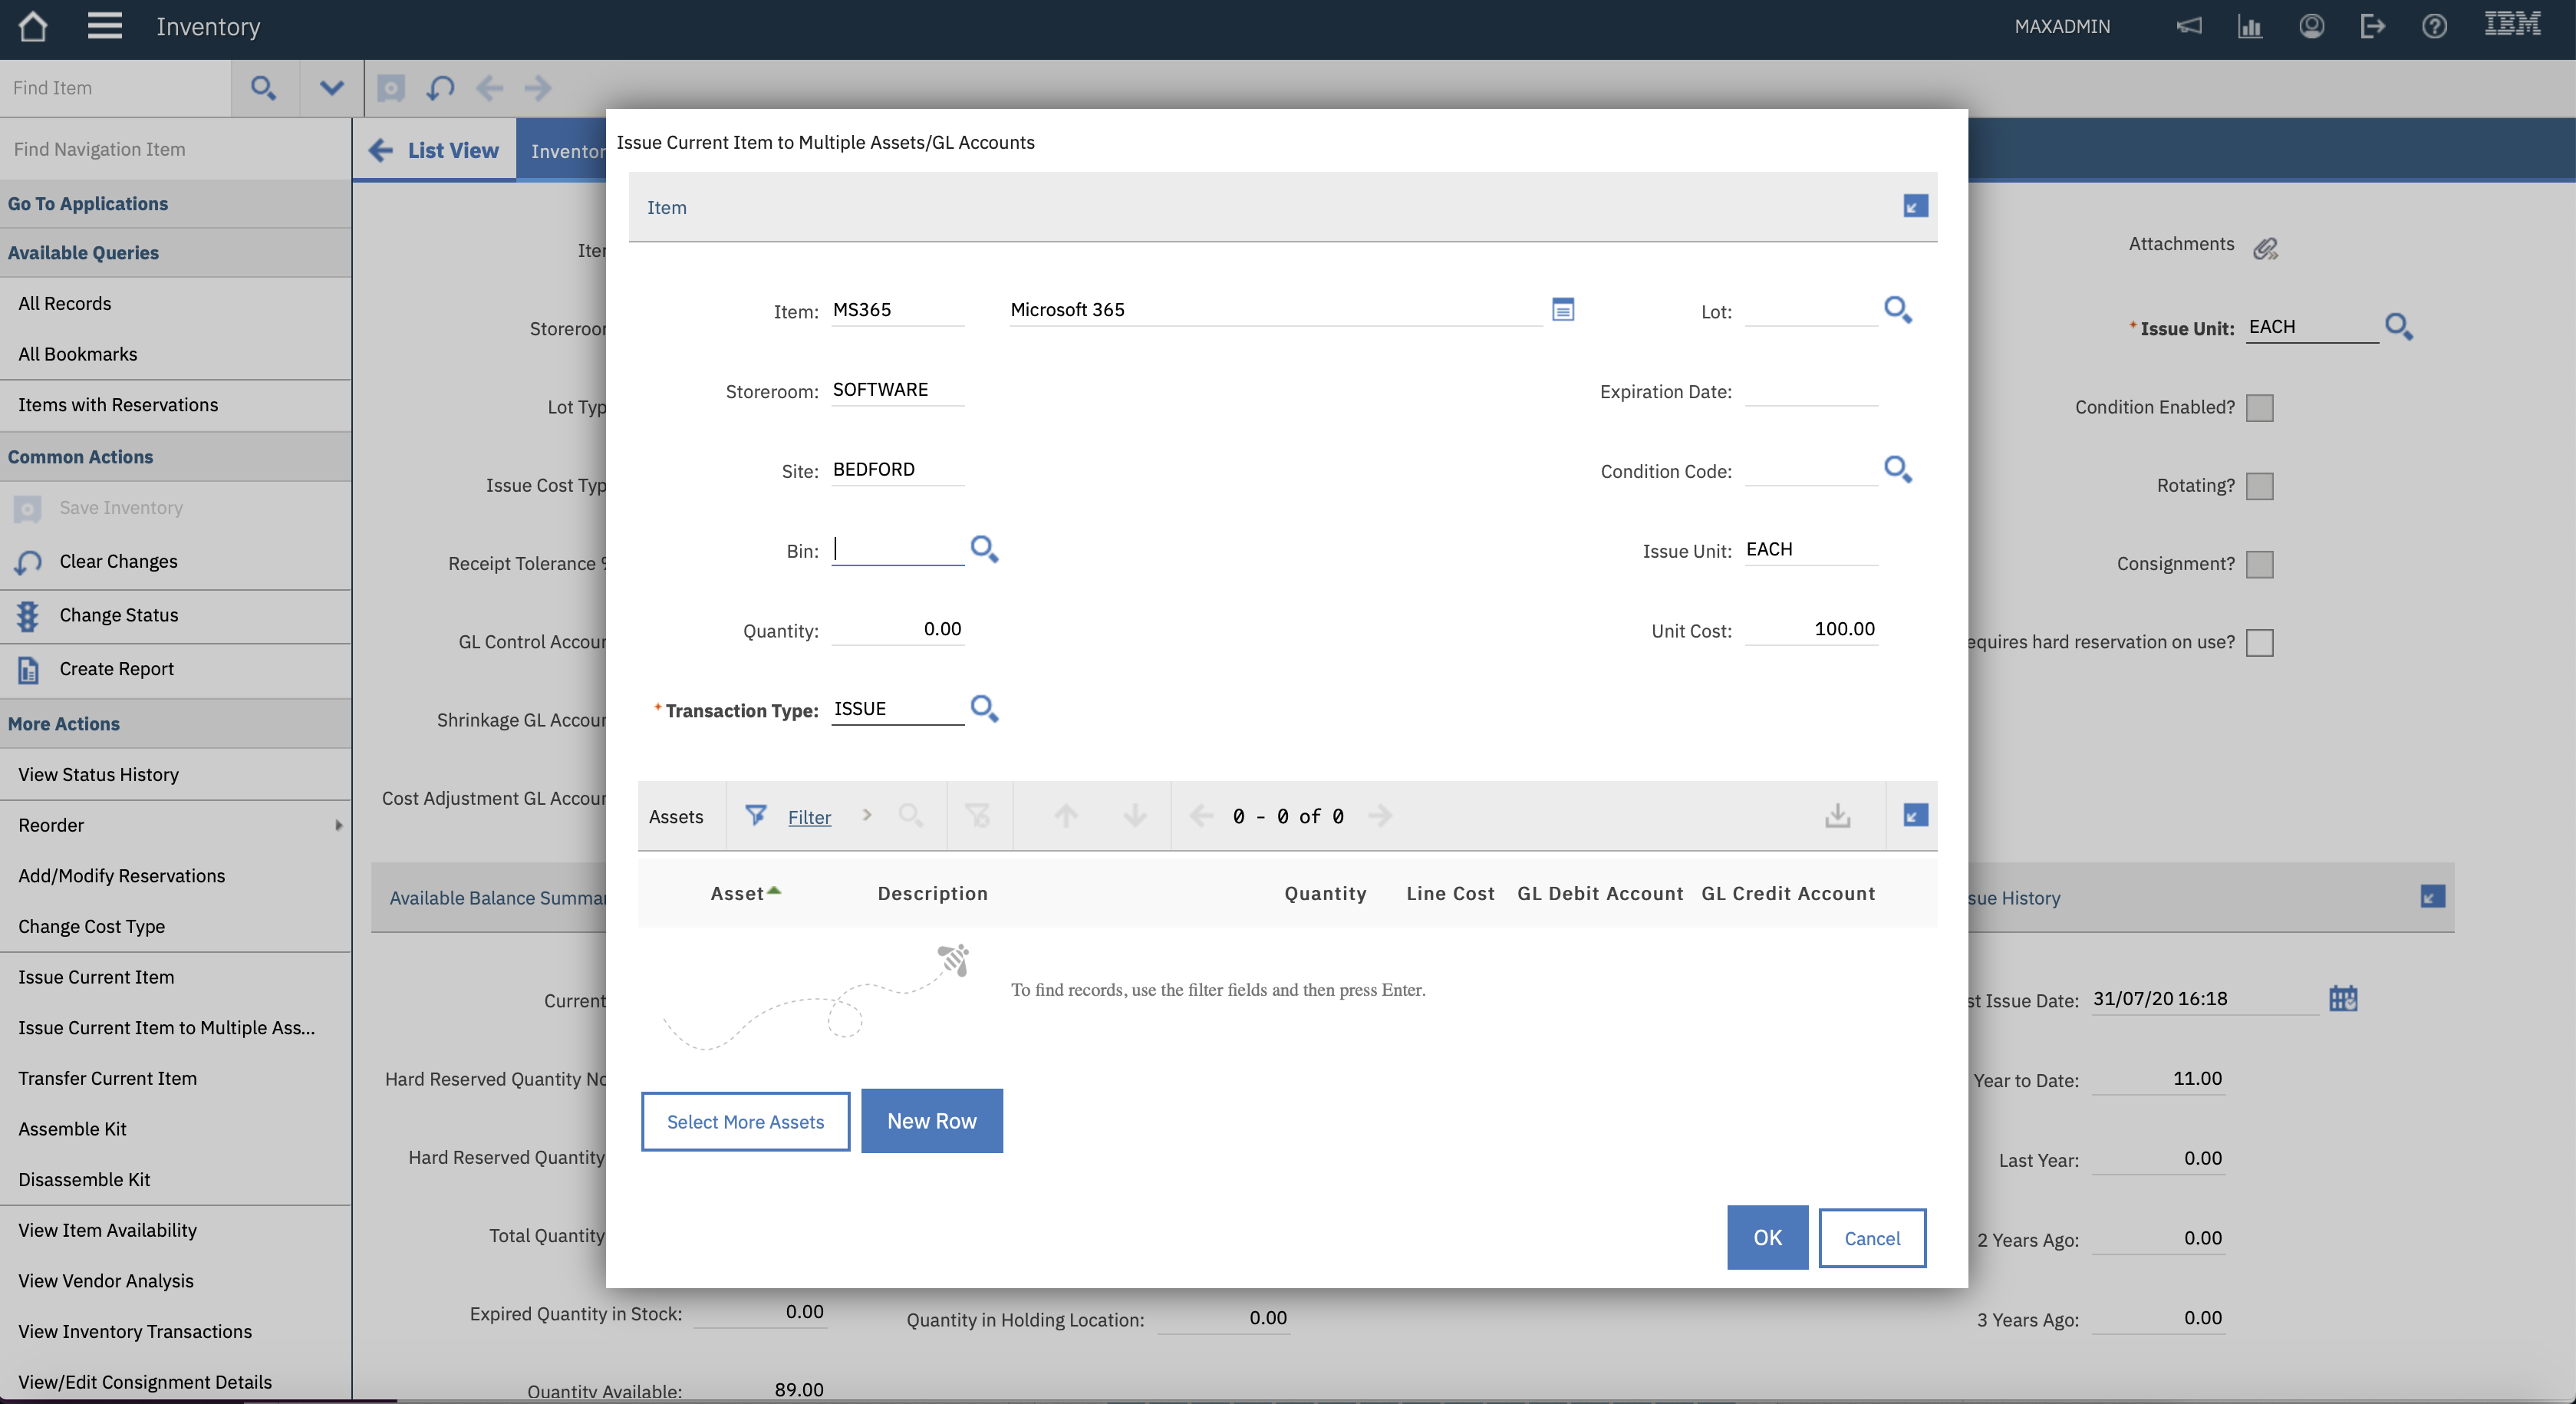Open the hamburger navigation menu

coord(104,27)
